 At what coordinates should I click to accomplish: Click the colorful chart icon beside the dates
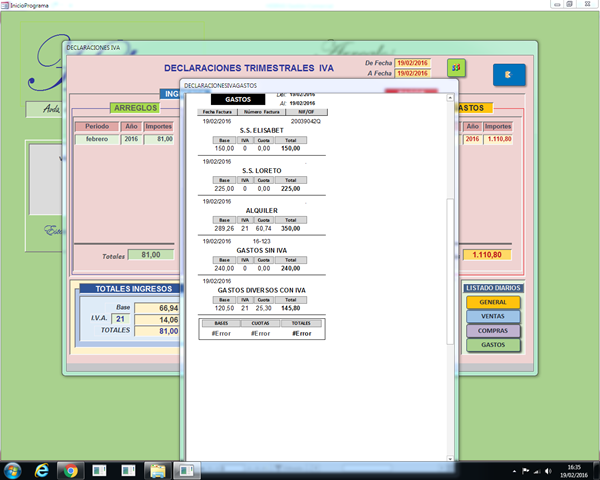click(x=455, y=67)
